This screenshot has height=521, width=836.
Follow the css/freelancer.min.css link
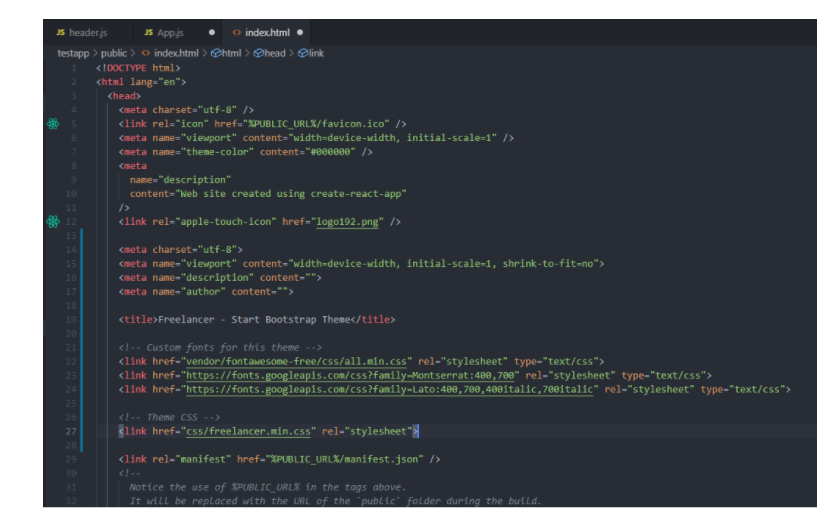pos(248,431)
